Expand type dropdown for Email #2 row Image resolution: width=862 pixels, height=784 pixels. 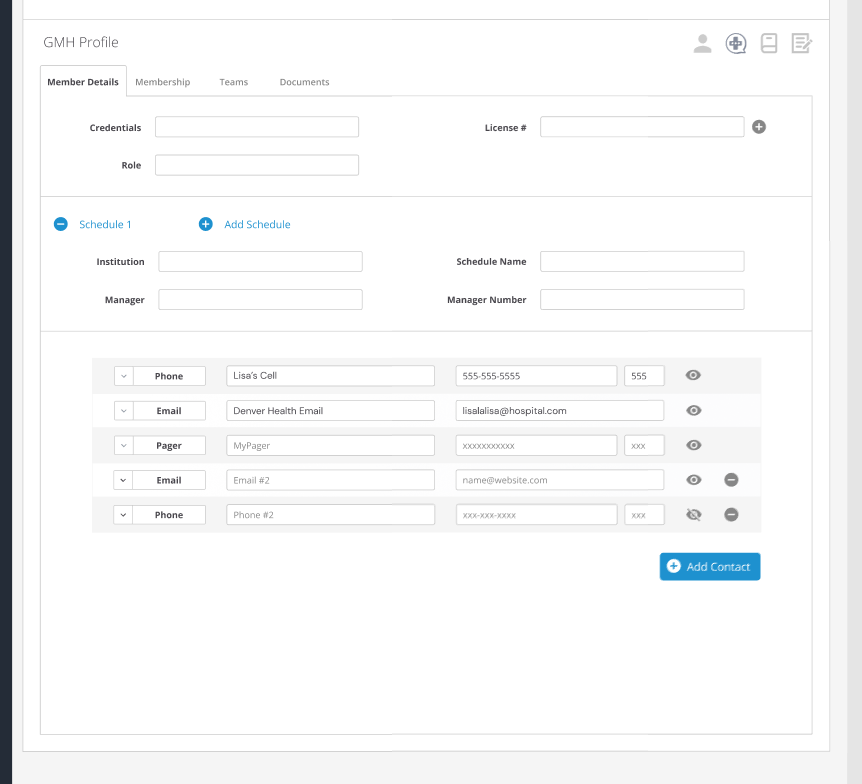[x=123, y=480]
